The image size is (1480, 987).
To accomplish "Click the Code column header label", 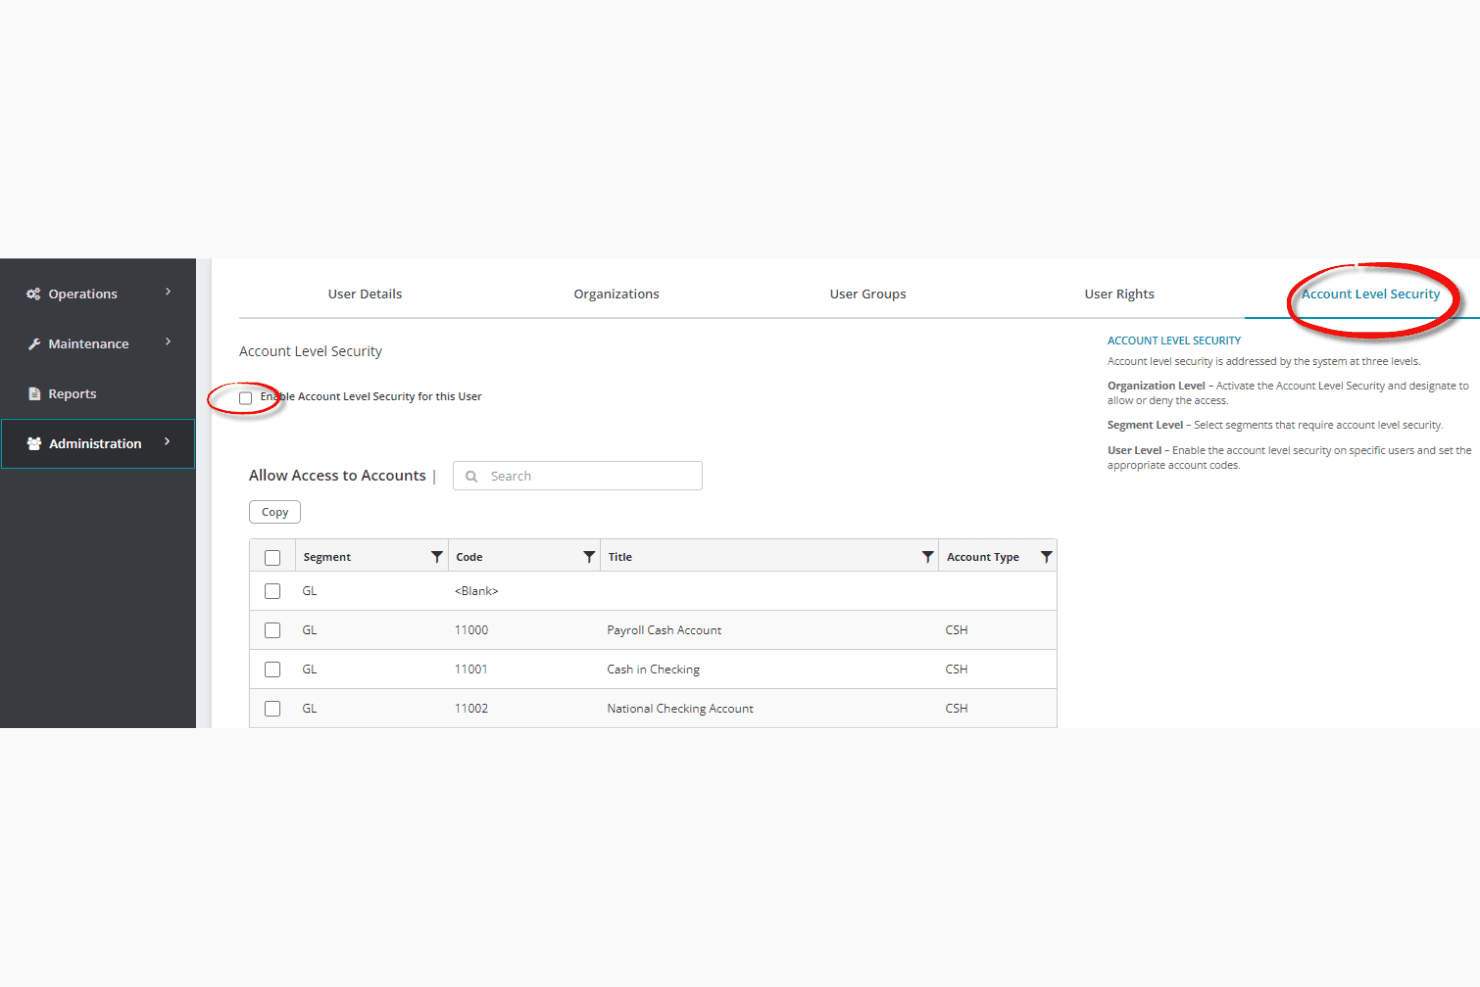I will [x=469, y=557].
